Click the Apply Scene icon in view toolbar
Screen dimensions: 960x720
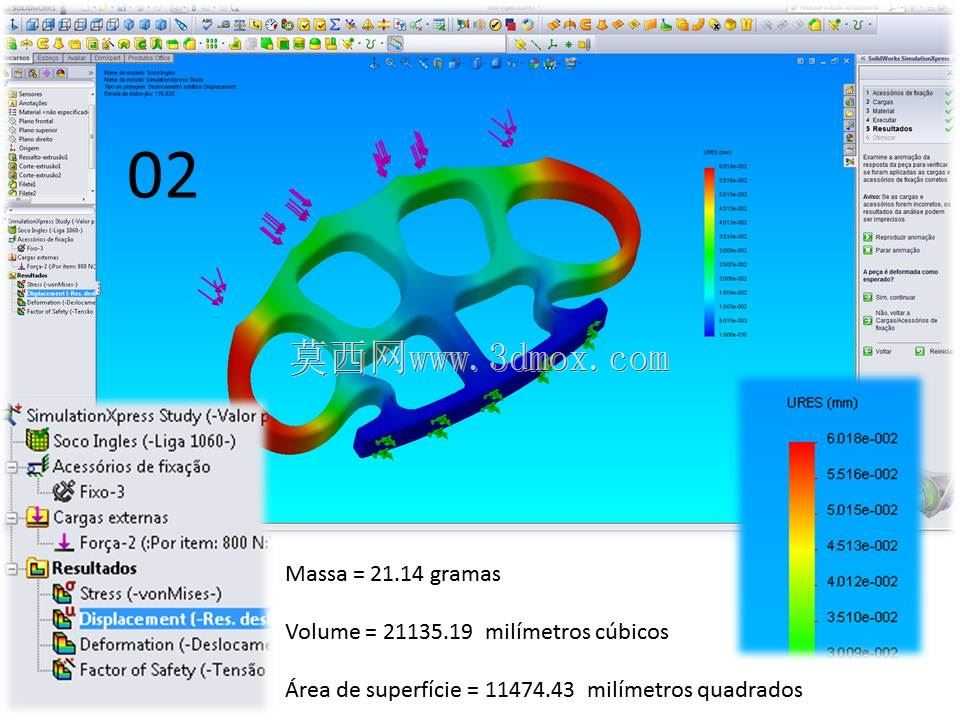coord(550,63)
